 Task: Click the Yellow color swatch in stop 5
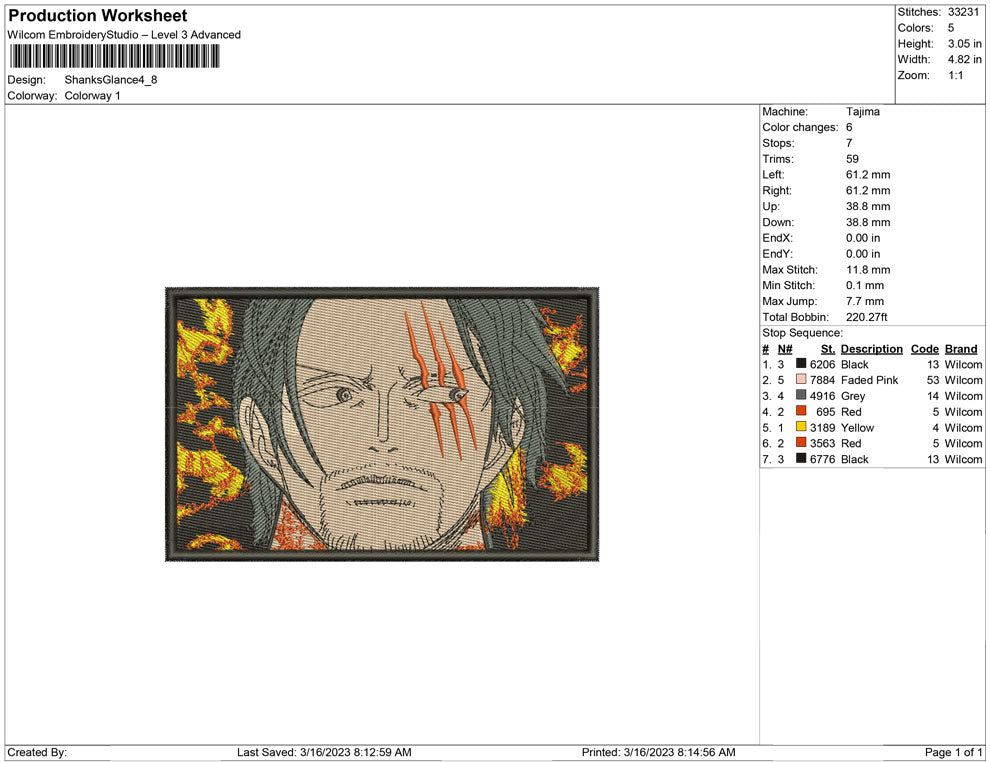tap(801, 427)
